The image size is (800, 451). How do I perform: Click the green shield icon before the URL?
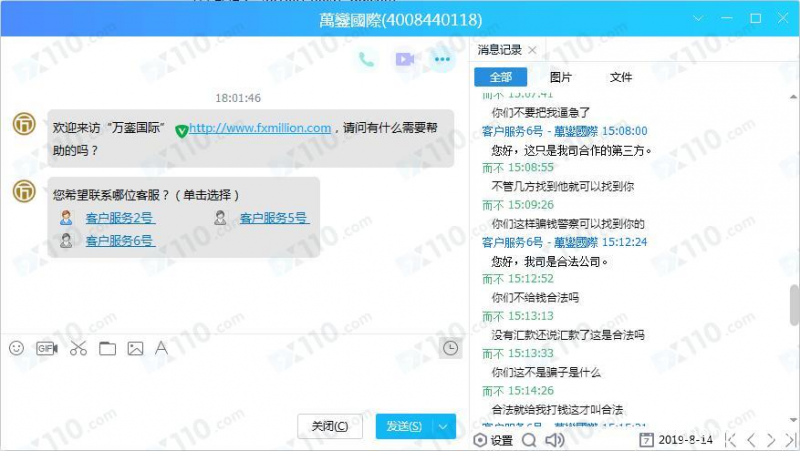[x=181, y=131]
